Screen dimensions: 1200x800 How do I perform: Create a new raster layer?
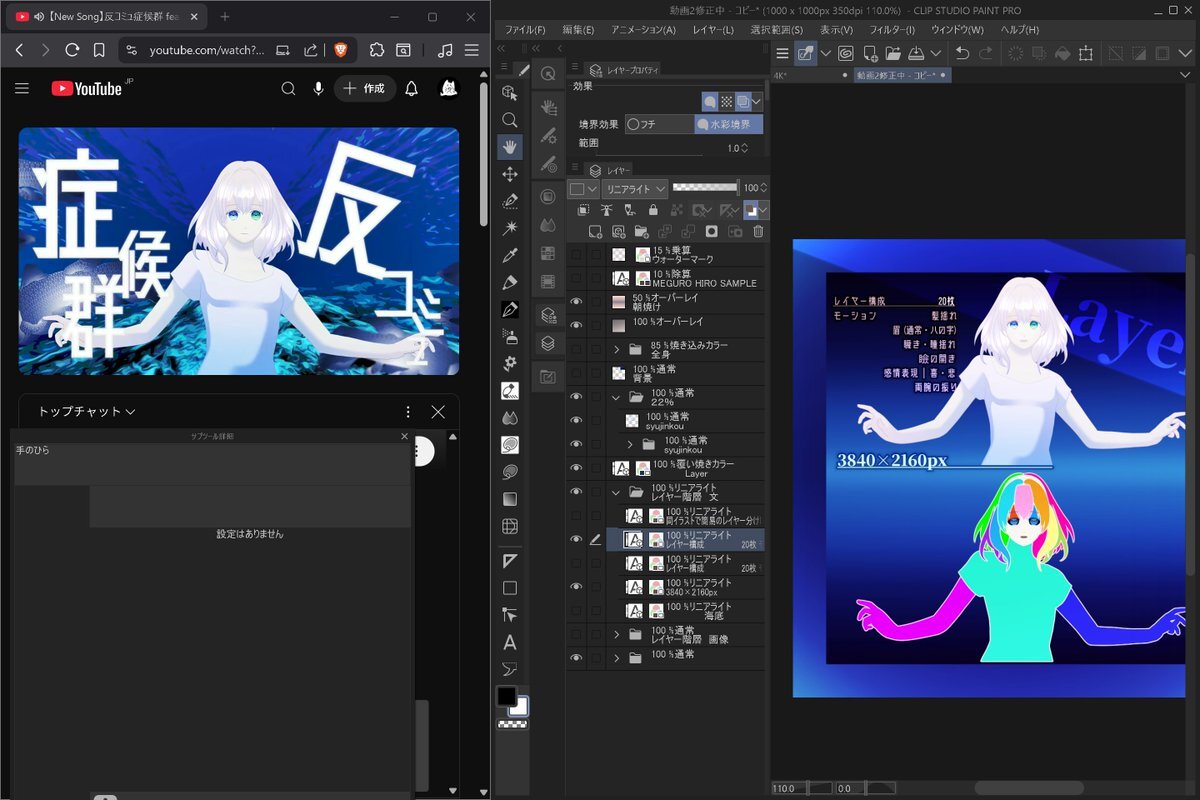point(595,231)
